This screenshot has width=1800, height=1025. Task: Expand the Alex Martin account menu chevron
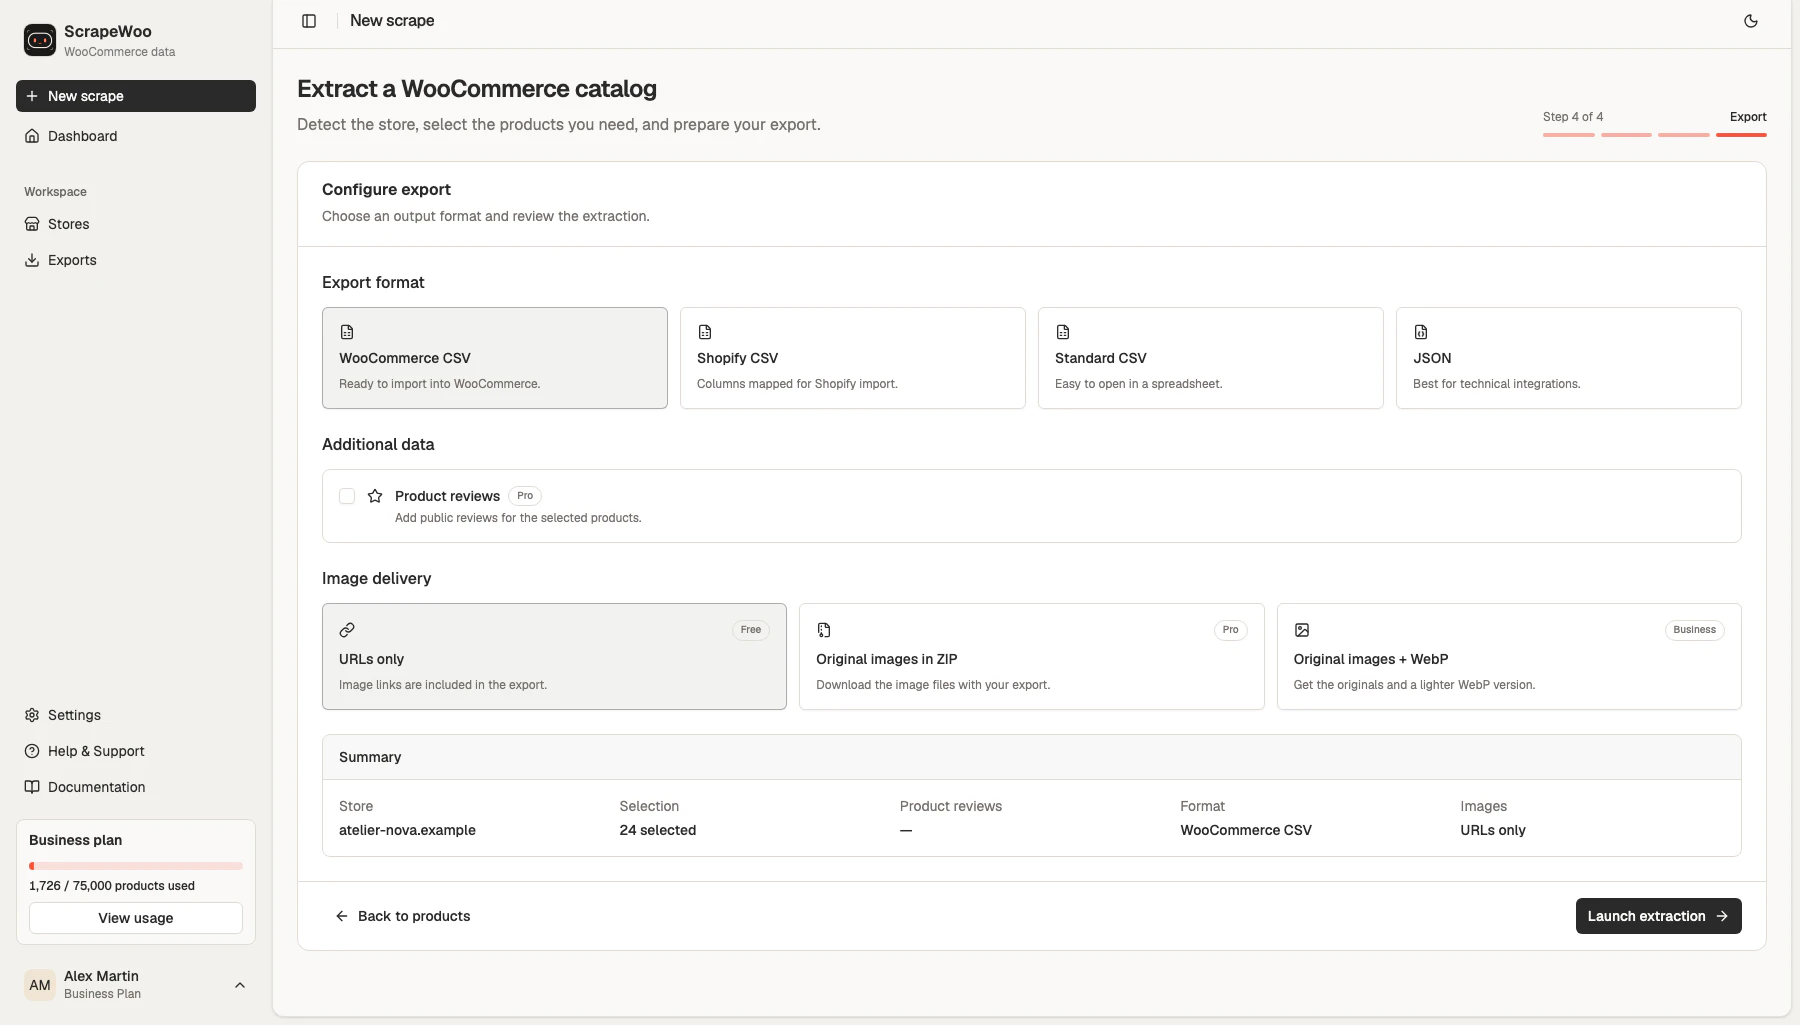pyautogui.click(x=240, y=985)
